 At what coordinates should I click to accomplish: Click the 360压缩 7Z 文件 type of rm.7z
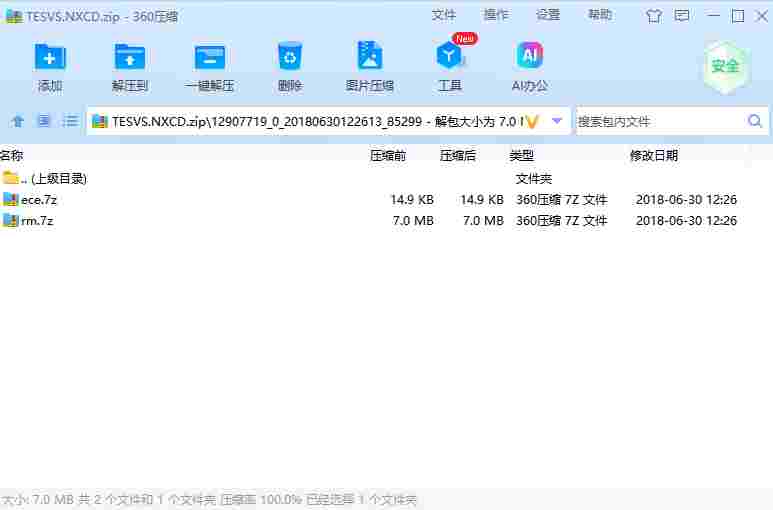(x=562, y=221)
